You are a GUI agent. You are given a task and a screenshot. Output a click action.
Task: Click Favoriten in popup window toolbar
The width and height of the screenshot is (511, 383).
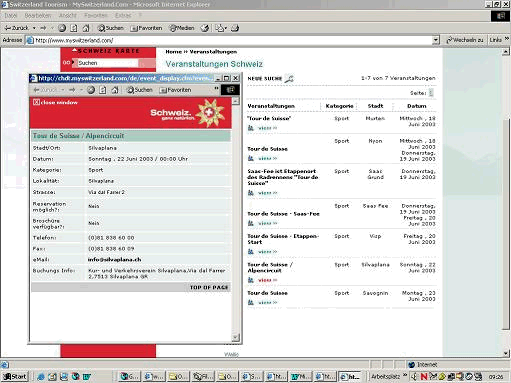[x=176, y=90]
